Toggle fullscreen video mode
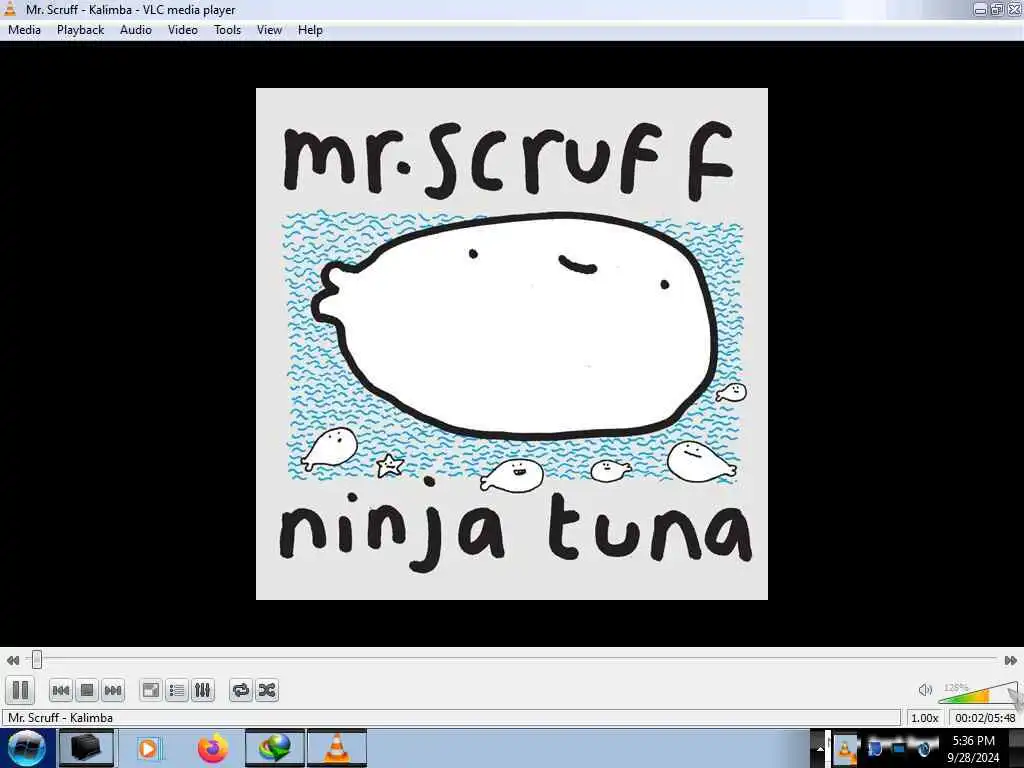1024x768 pixels. pos(151,690)
